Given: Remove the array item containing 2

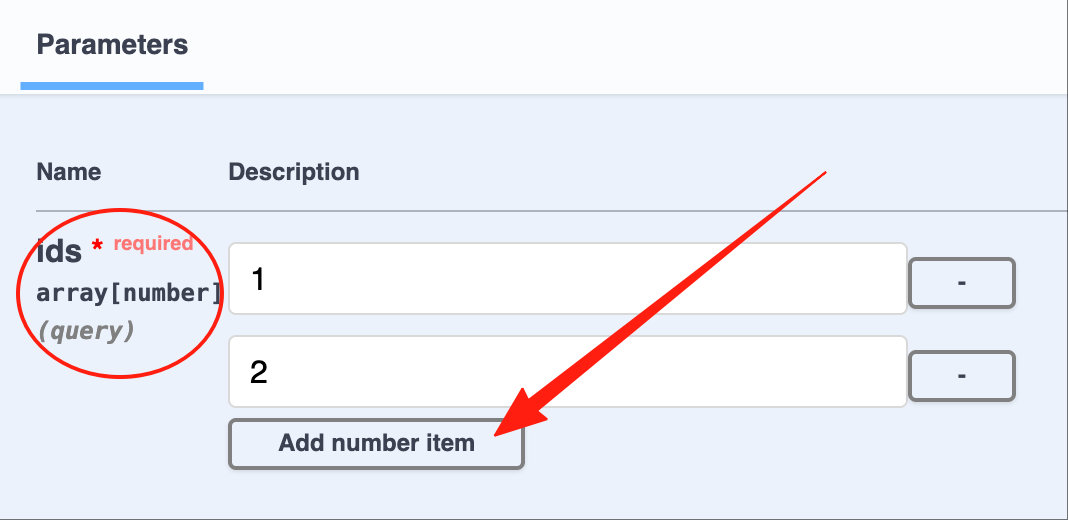Looking at the screenshot, I should tap(962, 376).
